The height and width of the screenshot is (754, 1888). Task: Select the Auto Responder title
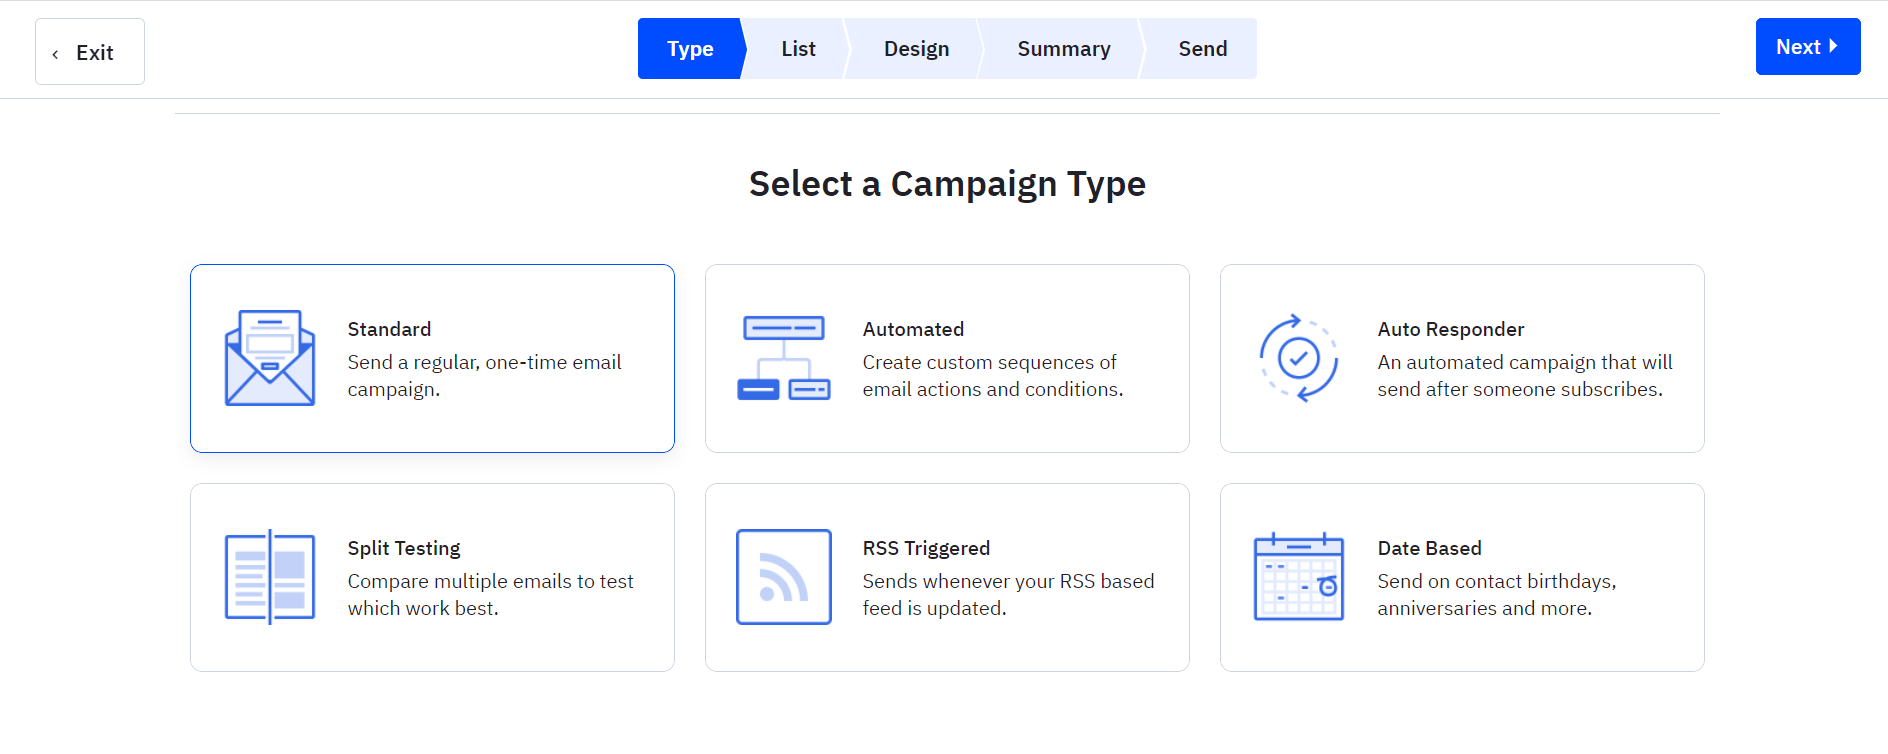point(1451,329)
